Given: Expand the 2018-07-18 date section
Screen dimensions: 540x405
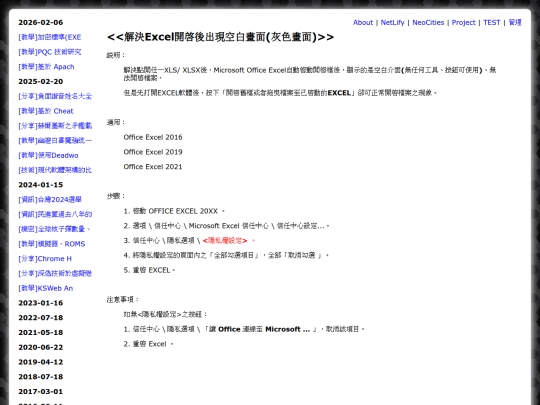Looking at the screenshot, I should pyautogui.click(x=41, y=377).
